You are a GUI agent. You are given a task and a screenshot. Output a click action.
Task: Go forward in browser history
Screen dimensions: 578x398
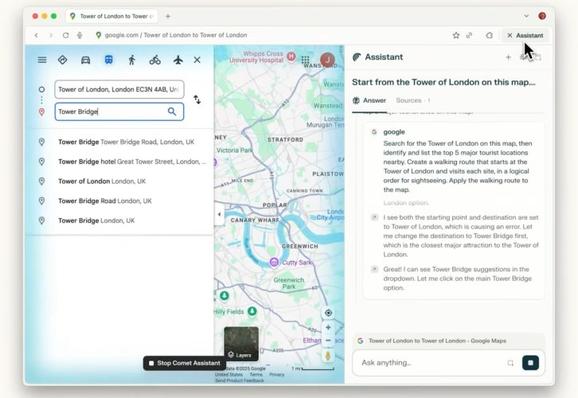click(x=51, y=35)
